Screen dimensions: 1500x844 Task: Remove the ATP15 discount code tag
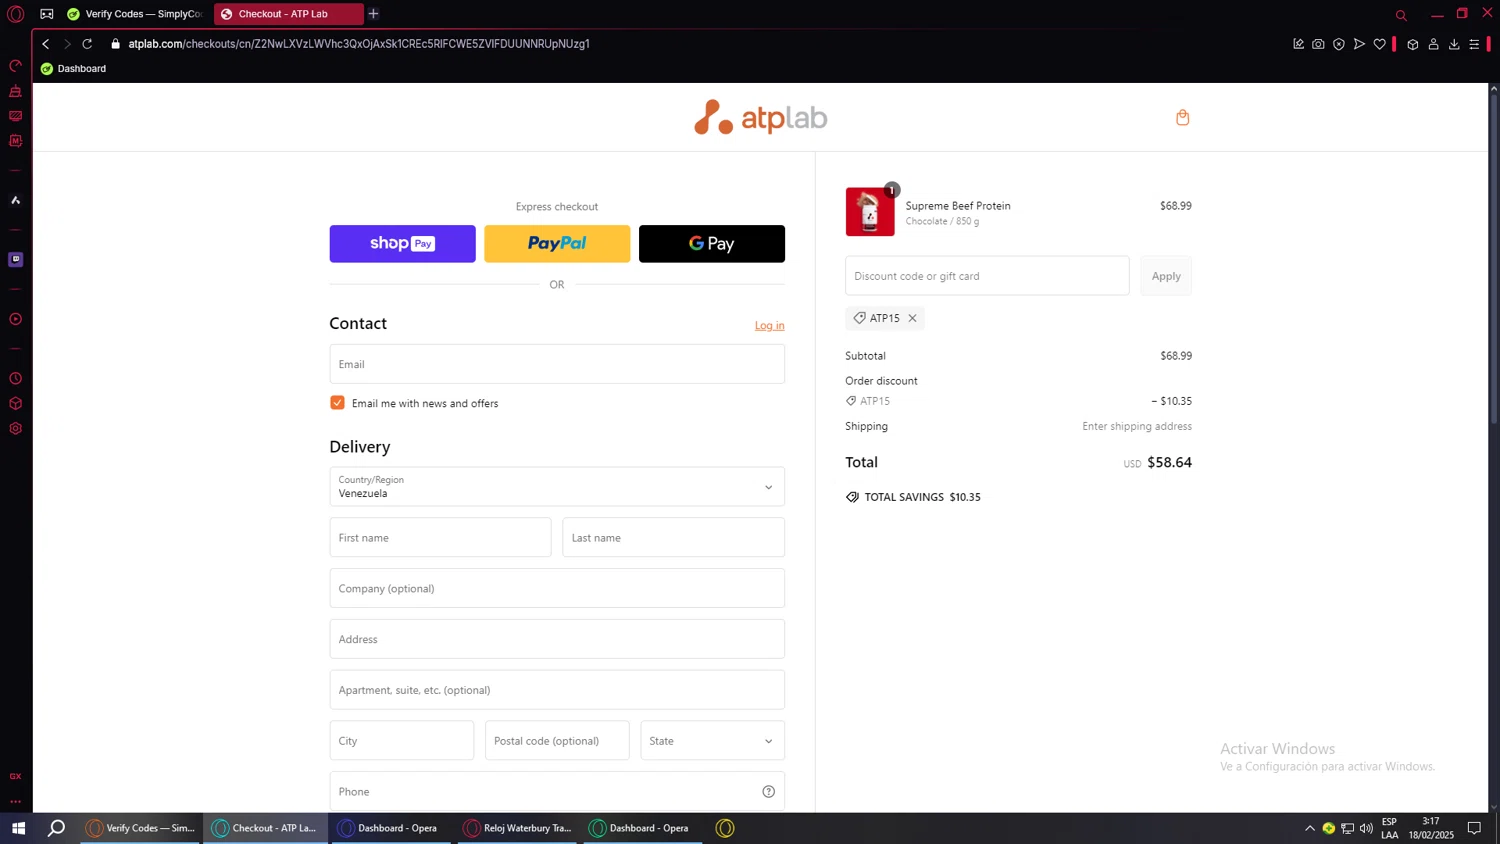[x=912, y=318]
